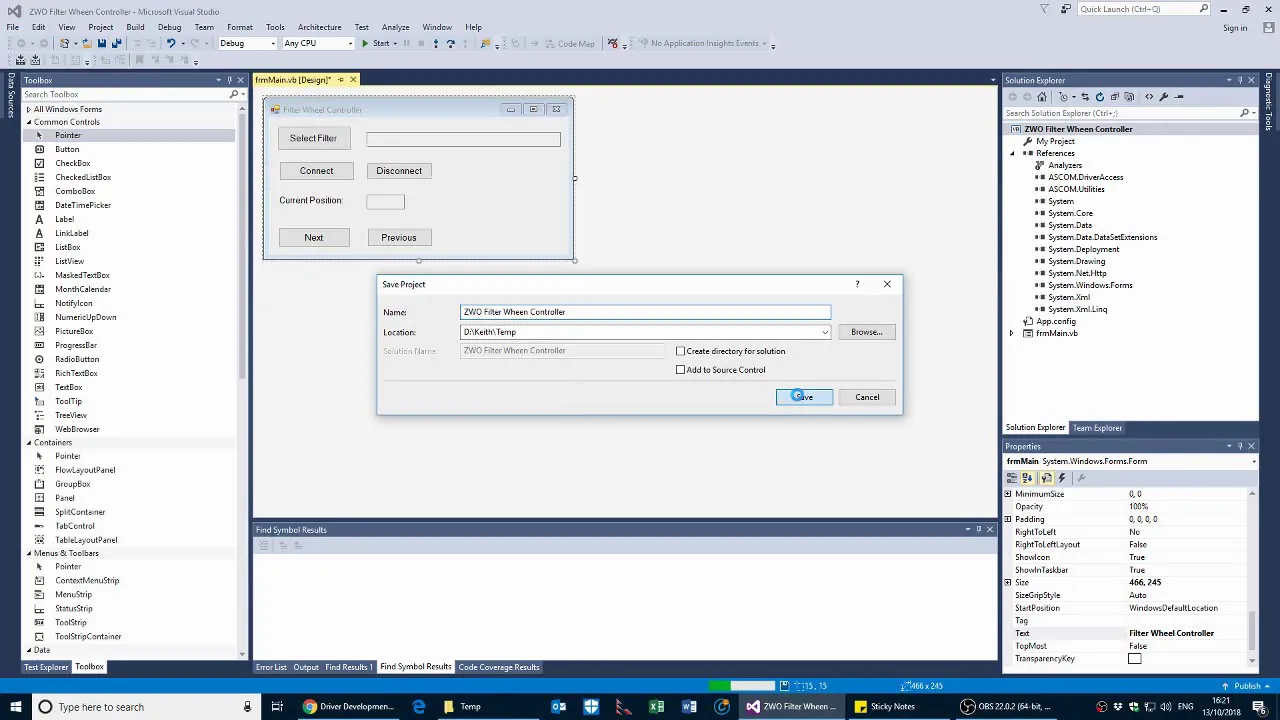
Task: Click notifications flag icon in title bar
Action: tap(1045, 9)
